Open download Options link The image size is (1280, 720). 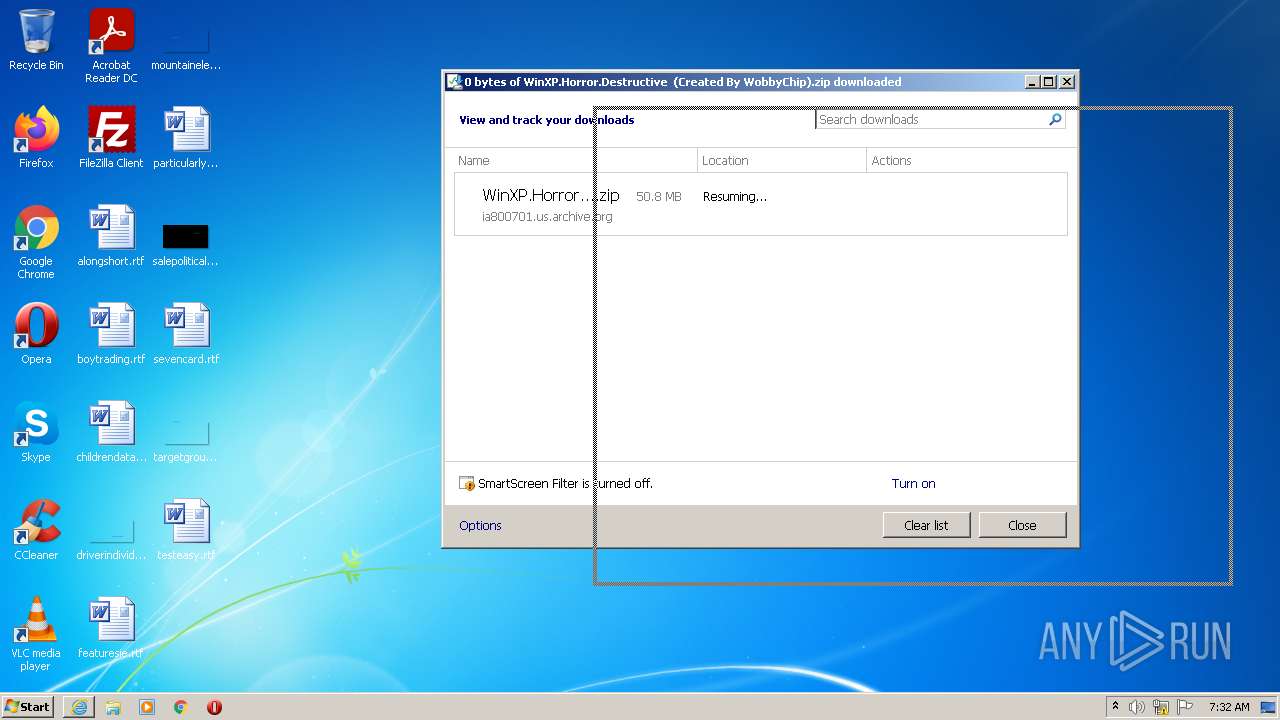pos(480,526)
